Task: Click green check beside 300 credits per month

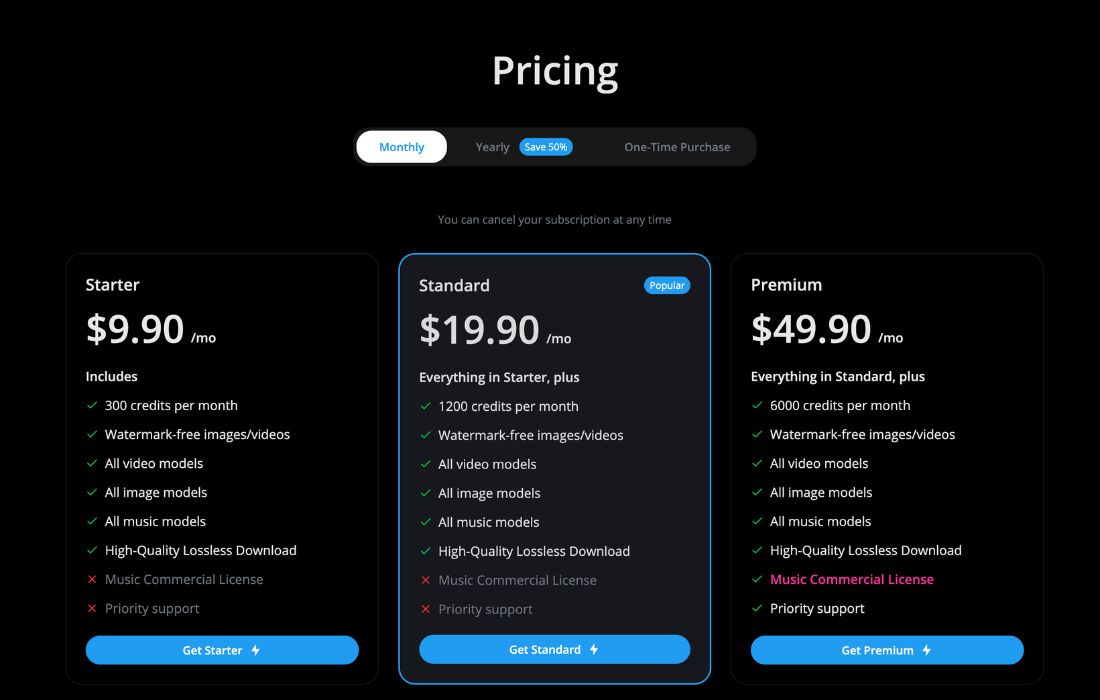Action: (x=92, y=406)
